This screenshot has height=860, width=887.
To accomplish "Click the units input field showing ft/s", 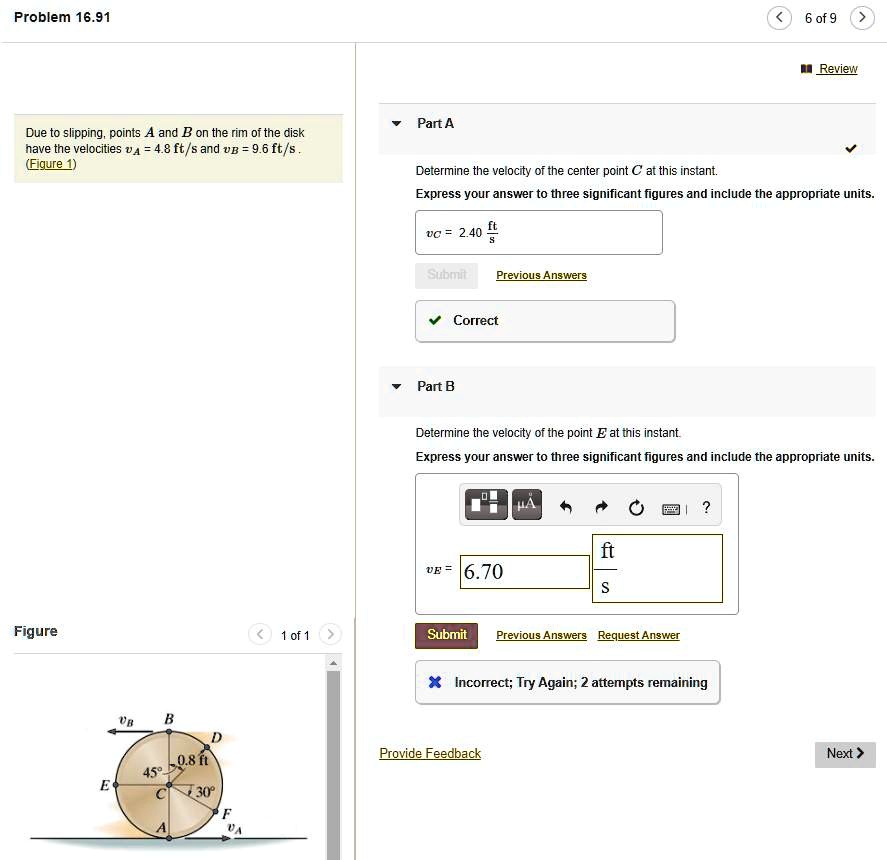I will click(657, 569).
